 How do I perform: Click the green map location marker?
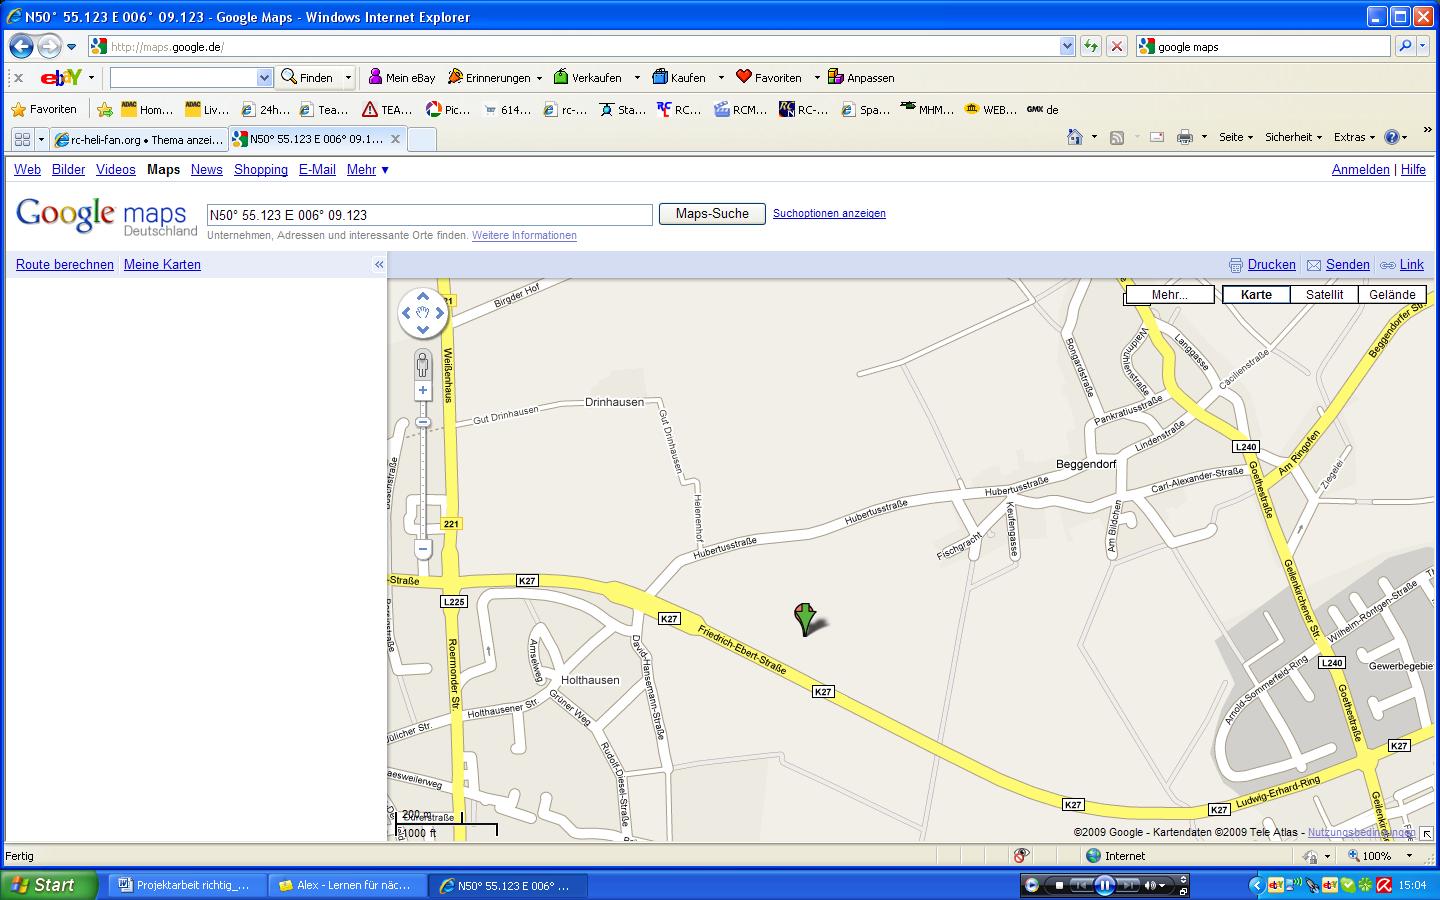coord(804,617)
